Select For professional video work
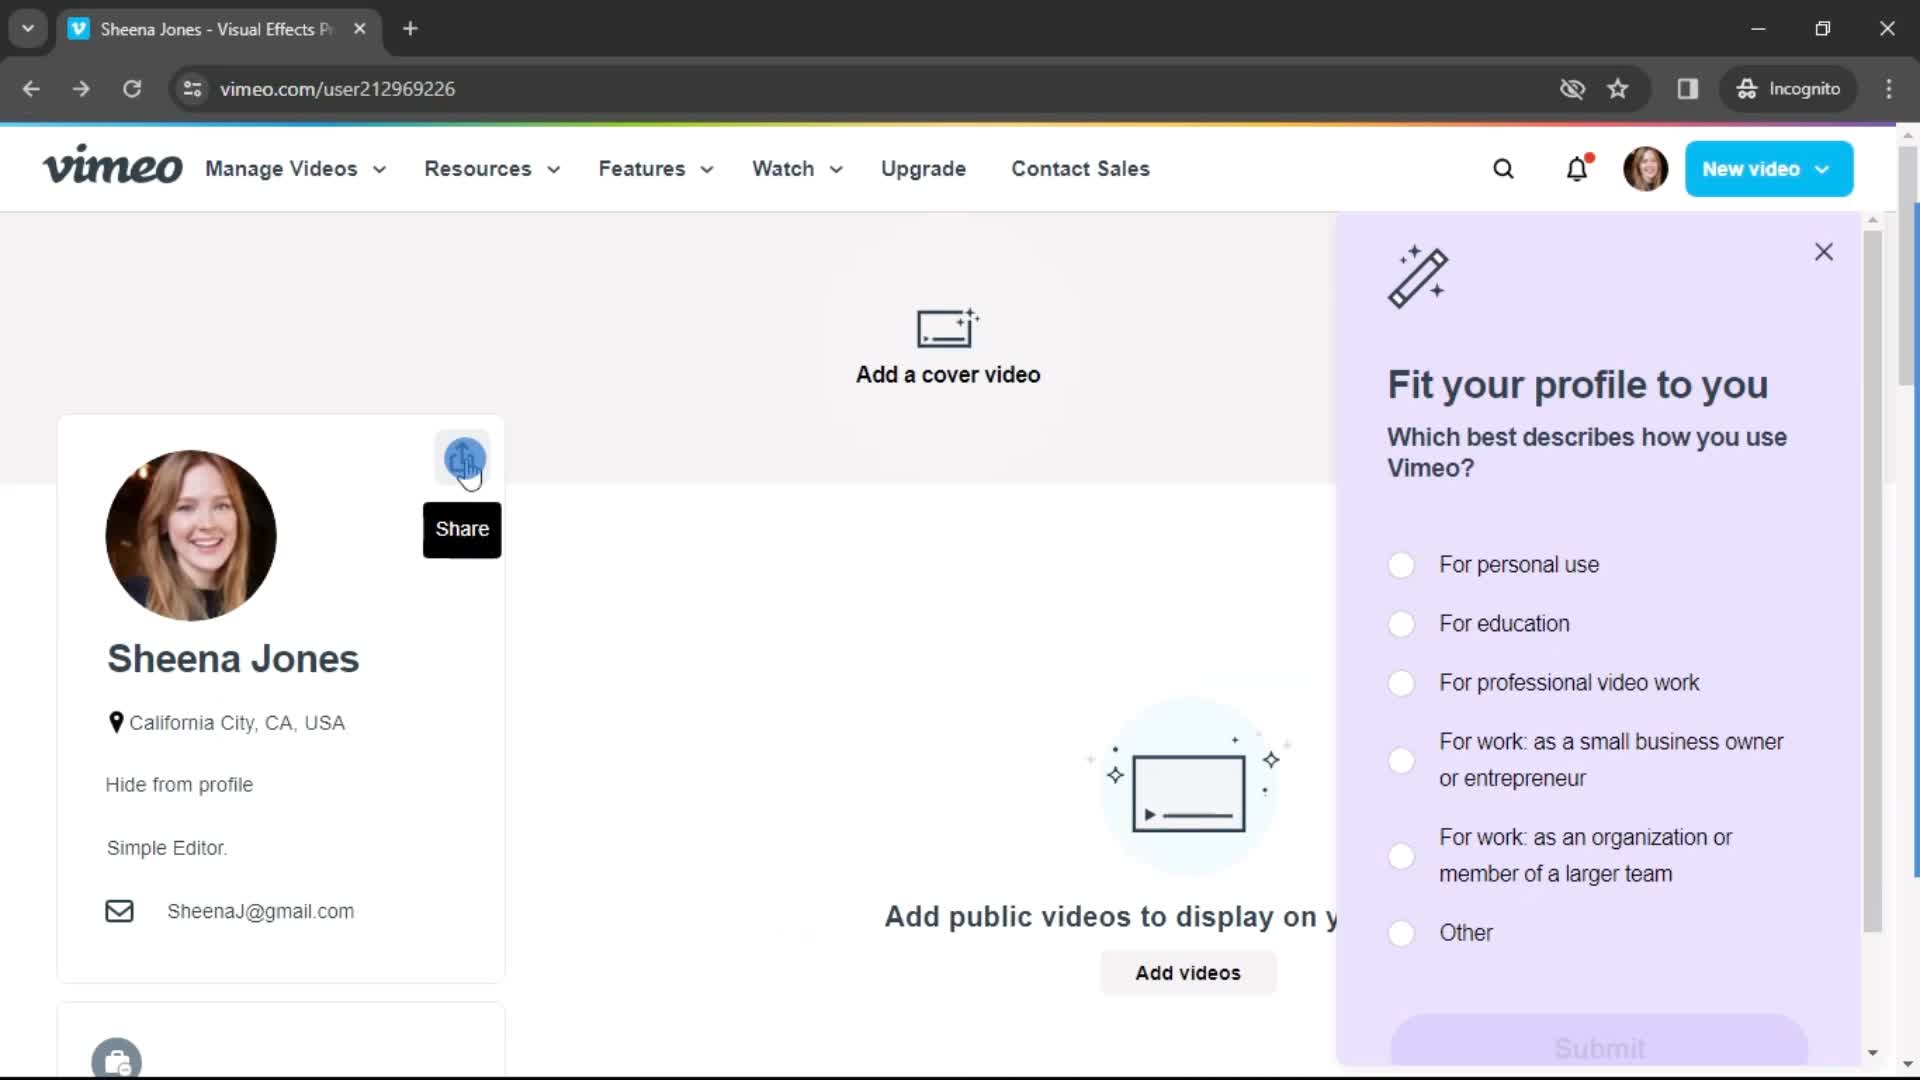This screenshot has height=1080, width=1920. click(1401, 683)
